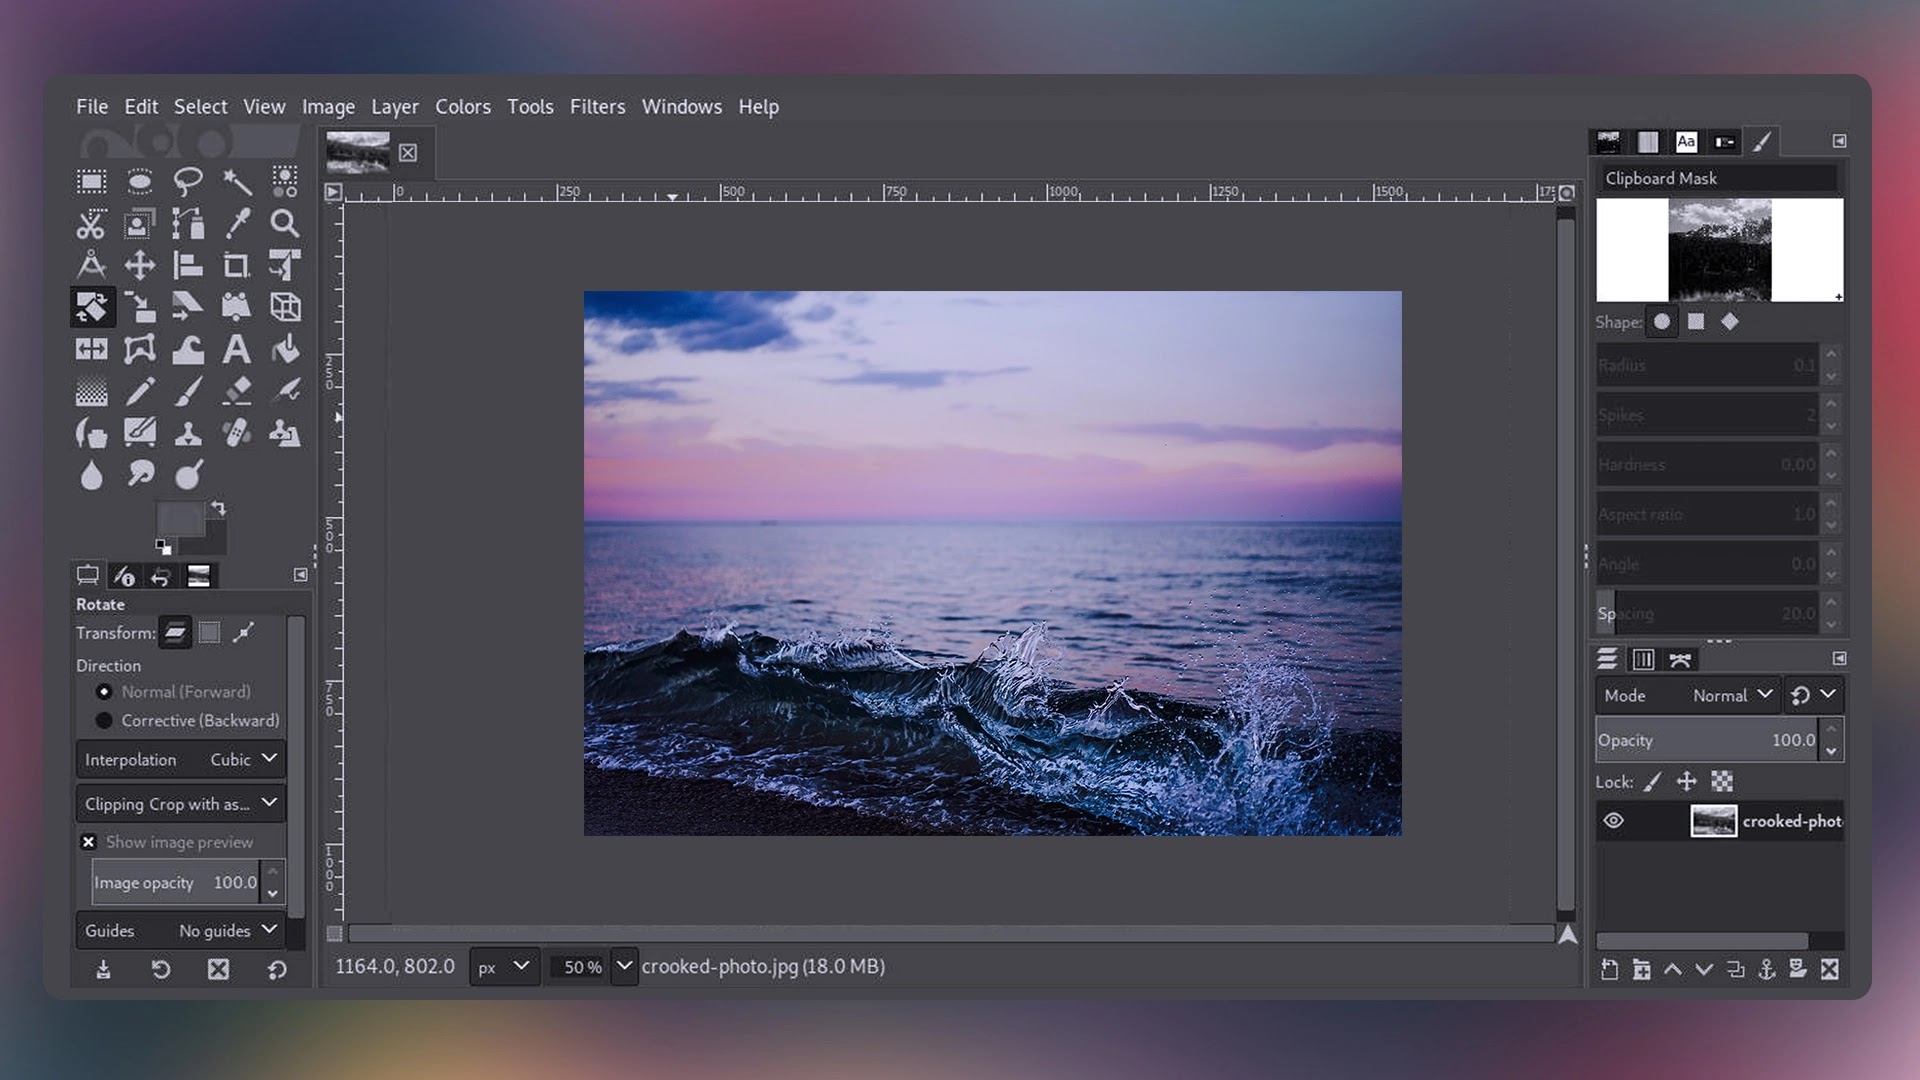Reset tool options to defaults
Viewport: 1920px width, 1080px height.
(277, 969)
